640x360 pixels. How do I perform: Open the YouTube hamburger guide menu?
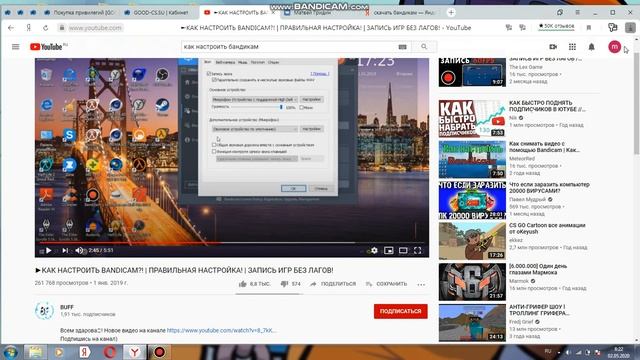[16, 47]
